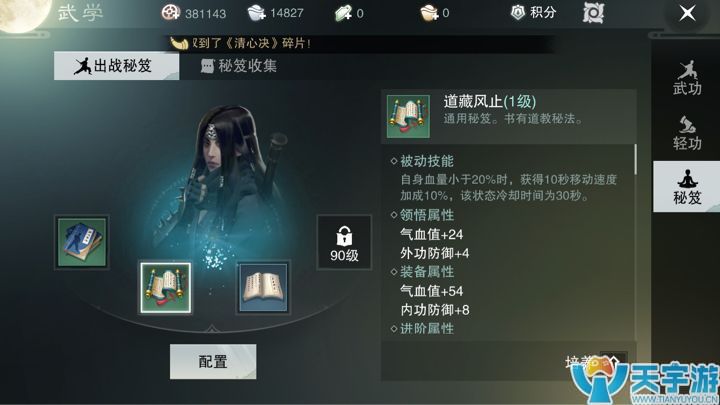The height and width of the screenshot is (405, 720).
Task: Open the 轻功 sidebar section
Action: pyautogui.click(x=686, y=133)
